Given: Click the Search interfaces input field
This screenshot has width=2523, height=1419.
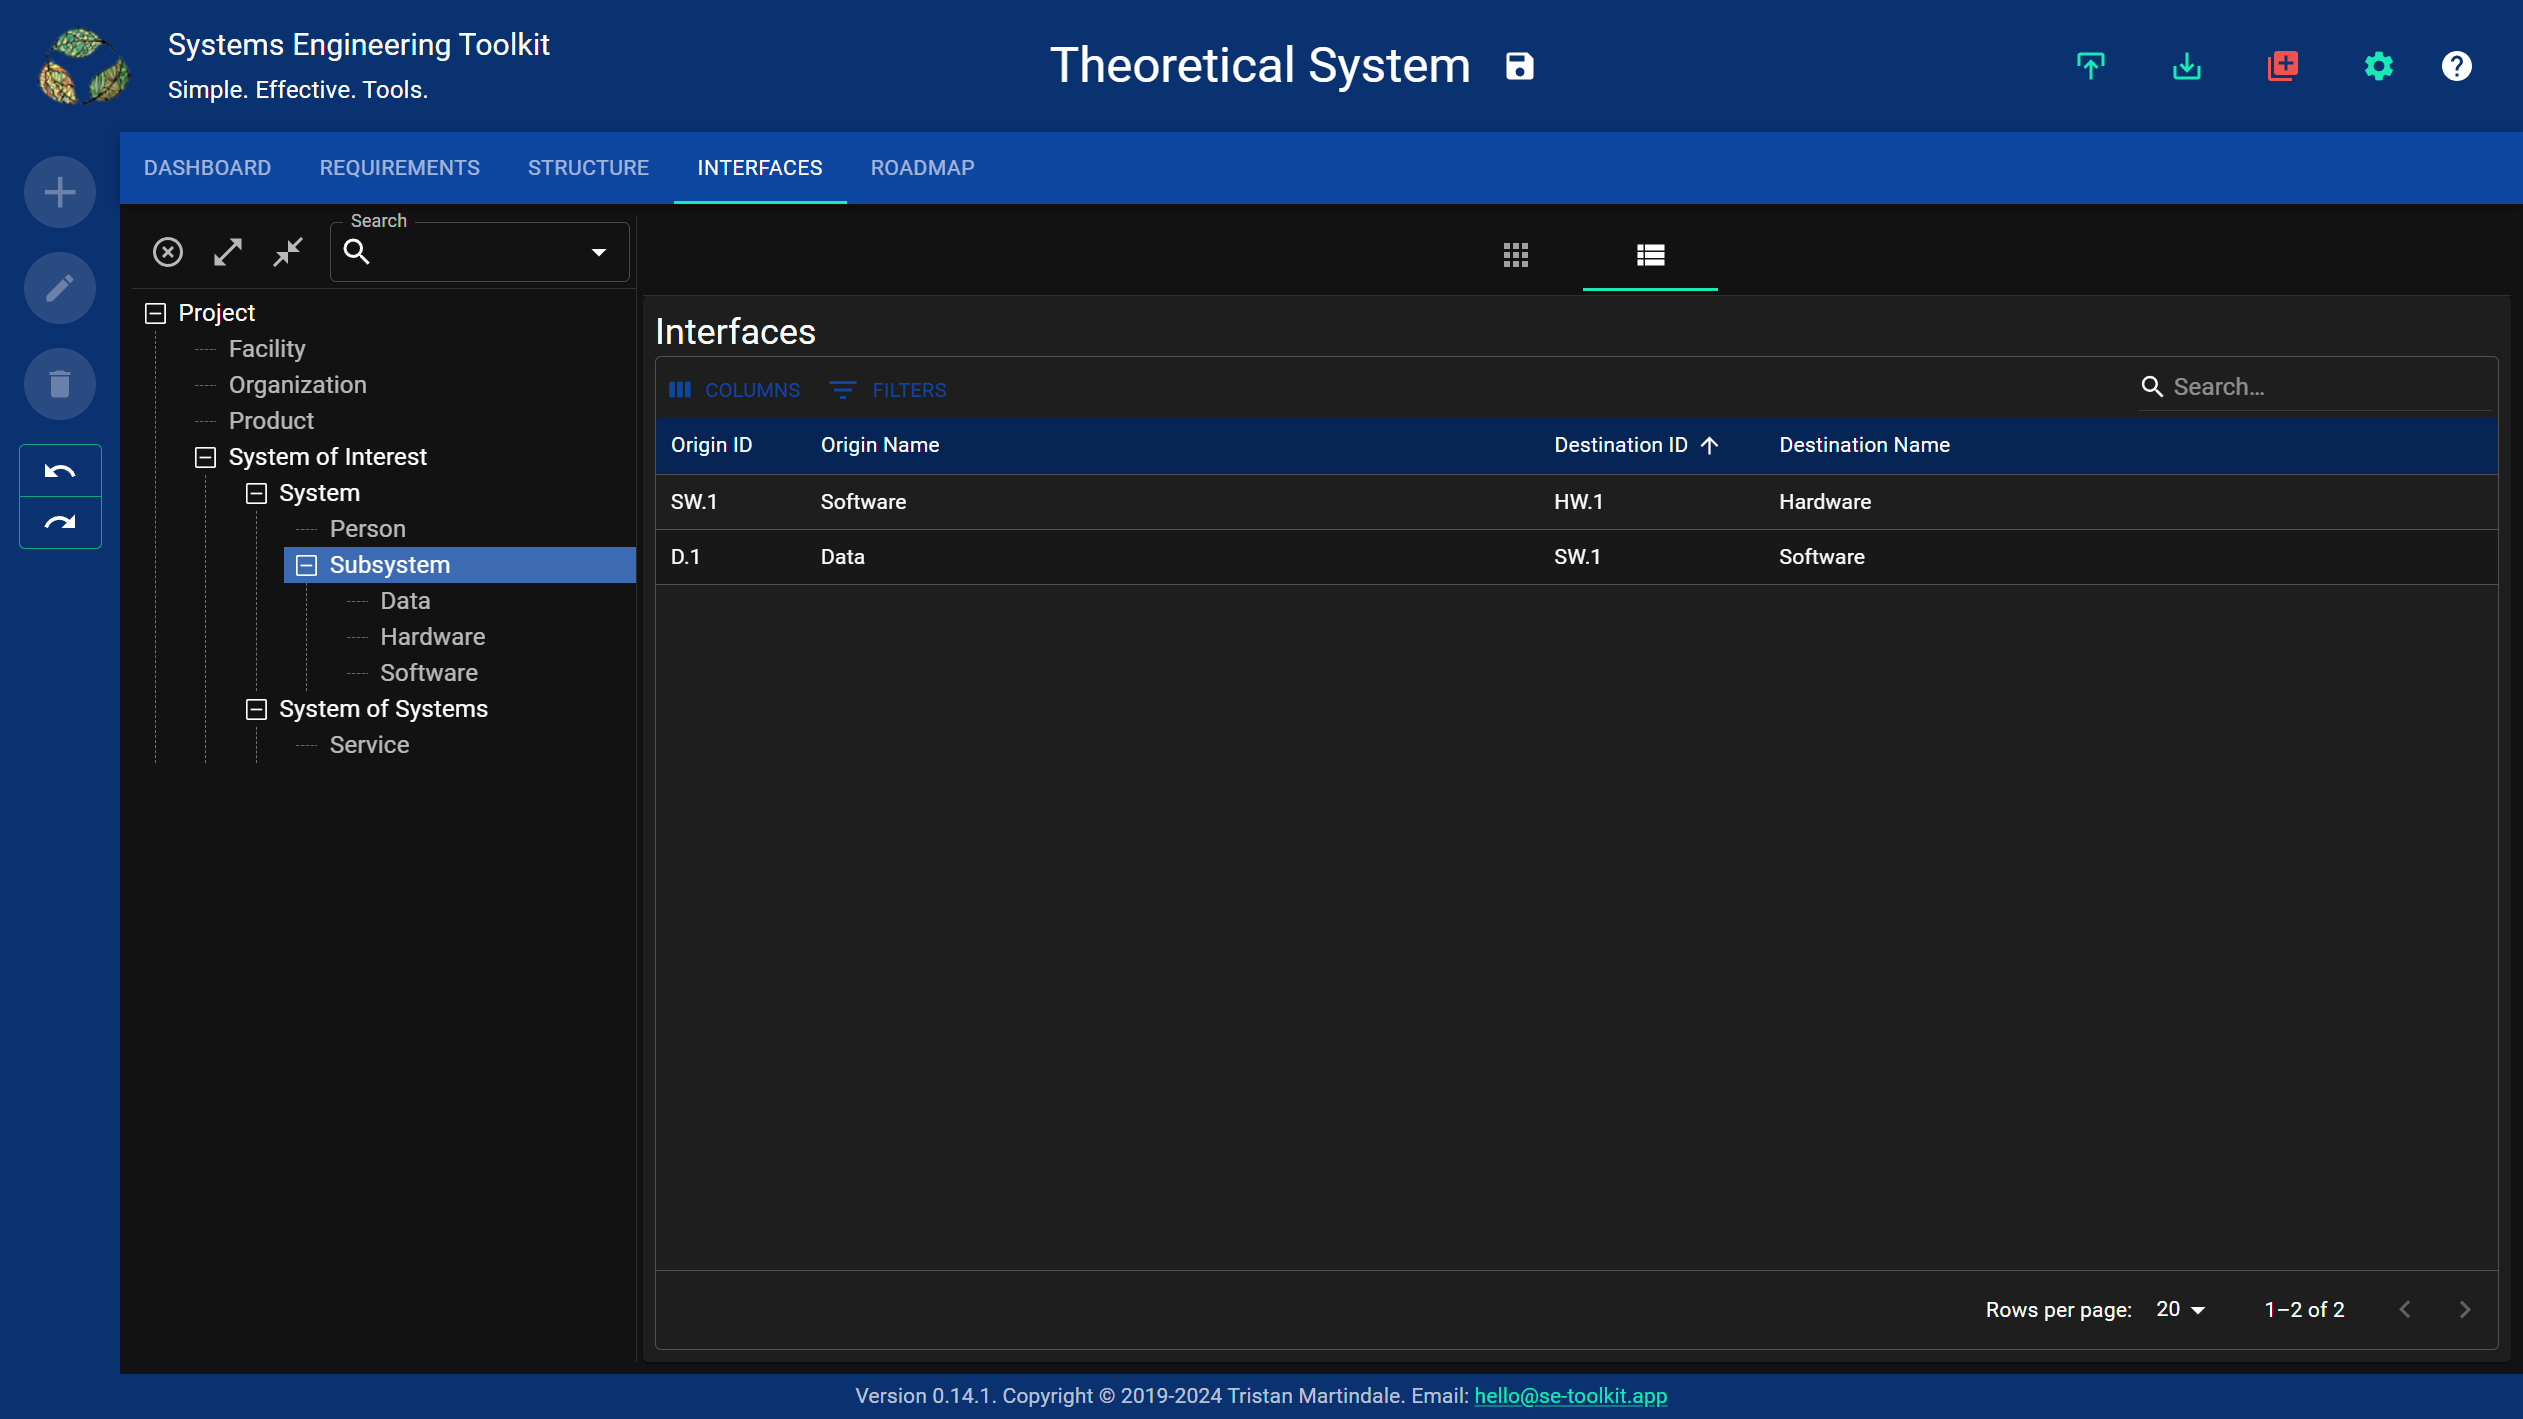Looking at the screenshot, I should click(2322, 386).
